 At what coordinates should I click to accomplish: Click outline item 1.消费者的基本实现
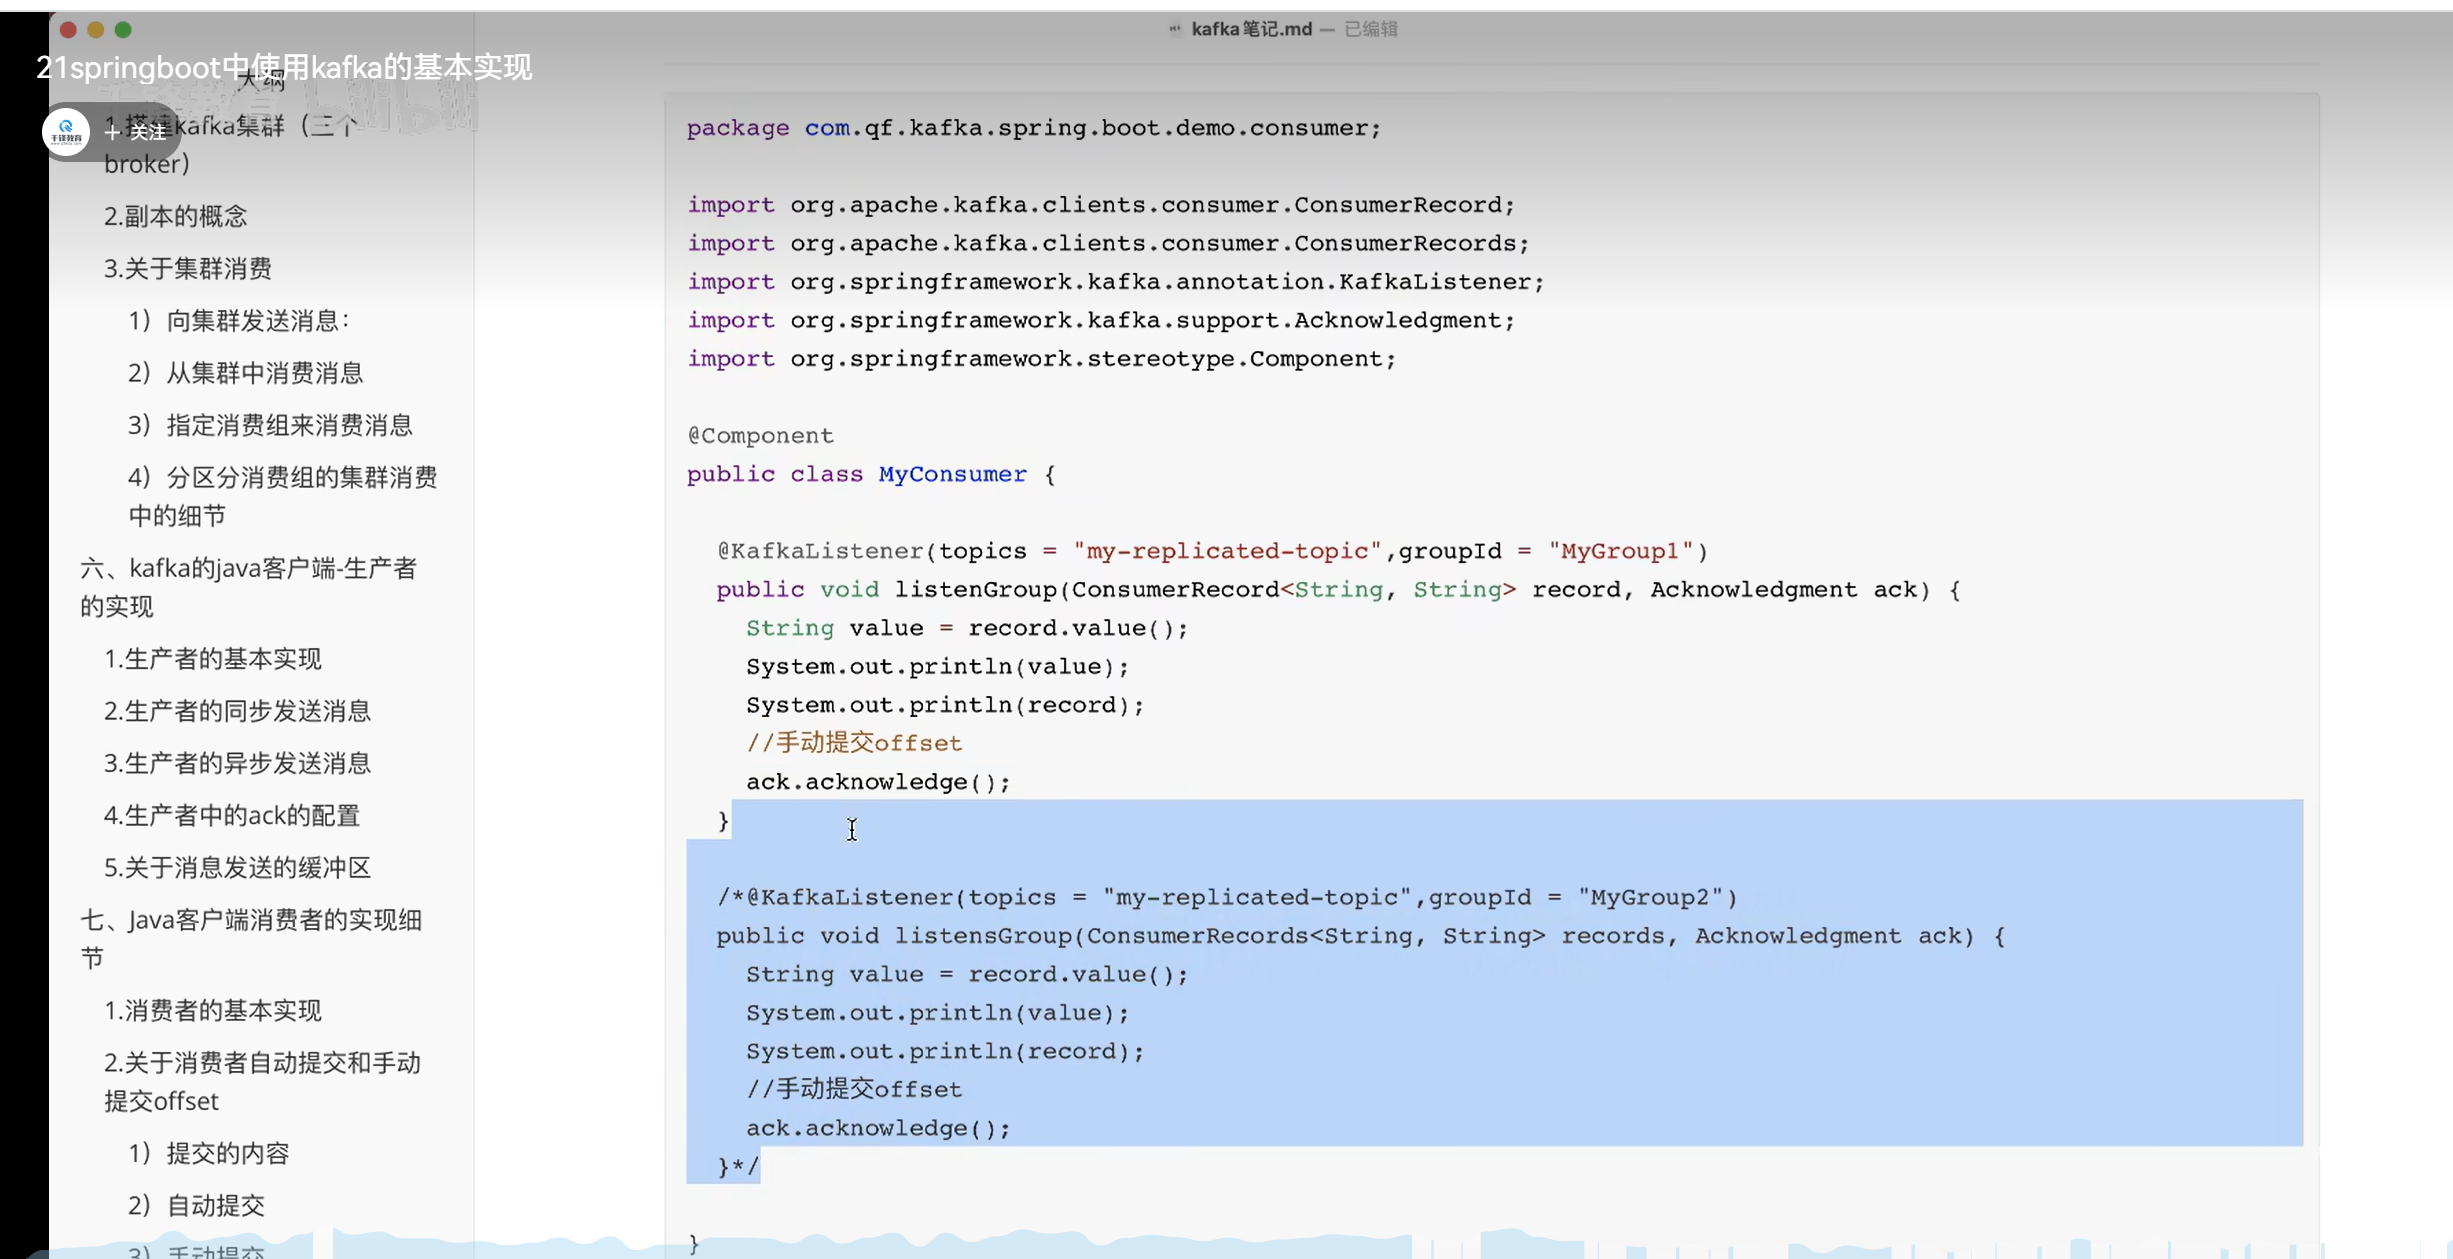click(x=212, y=1010)
